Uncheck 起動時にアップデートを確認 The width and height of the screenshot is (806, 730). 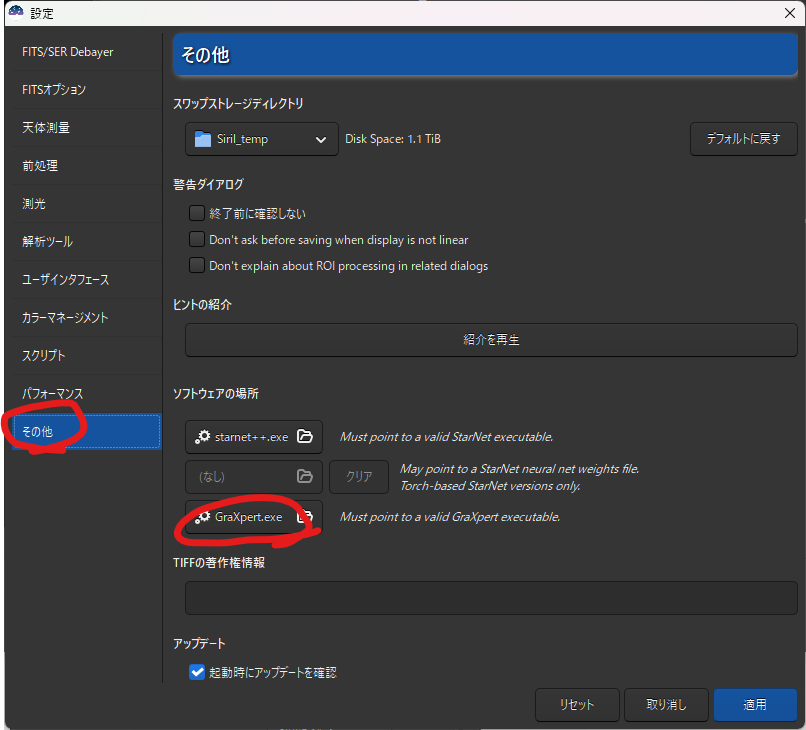(x=197, y=672)
